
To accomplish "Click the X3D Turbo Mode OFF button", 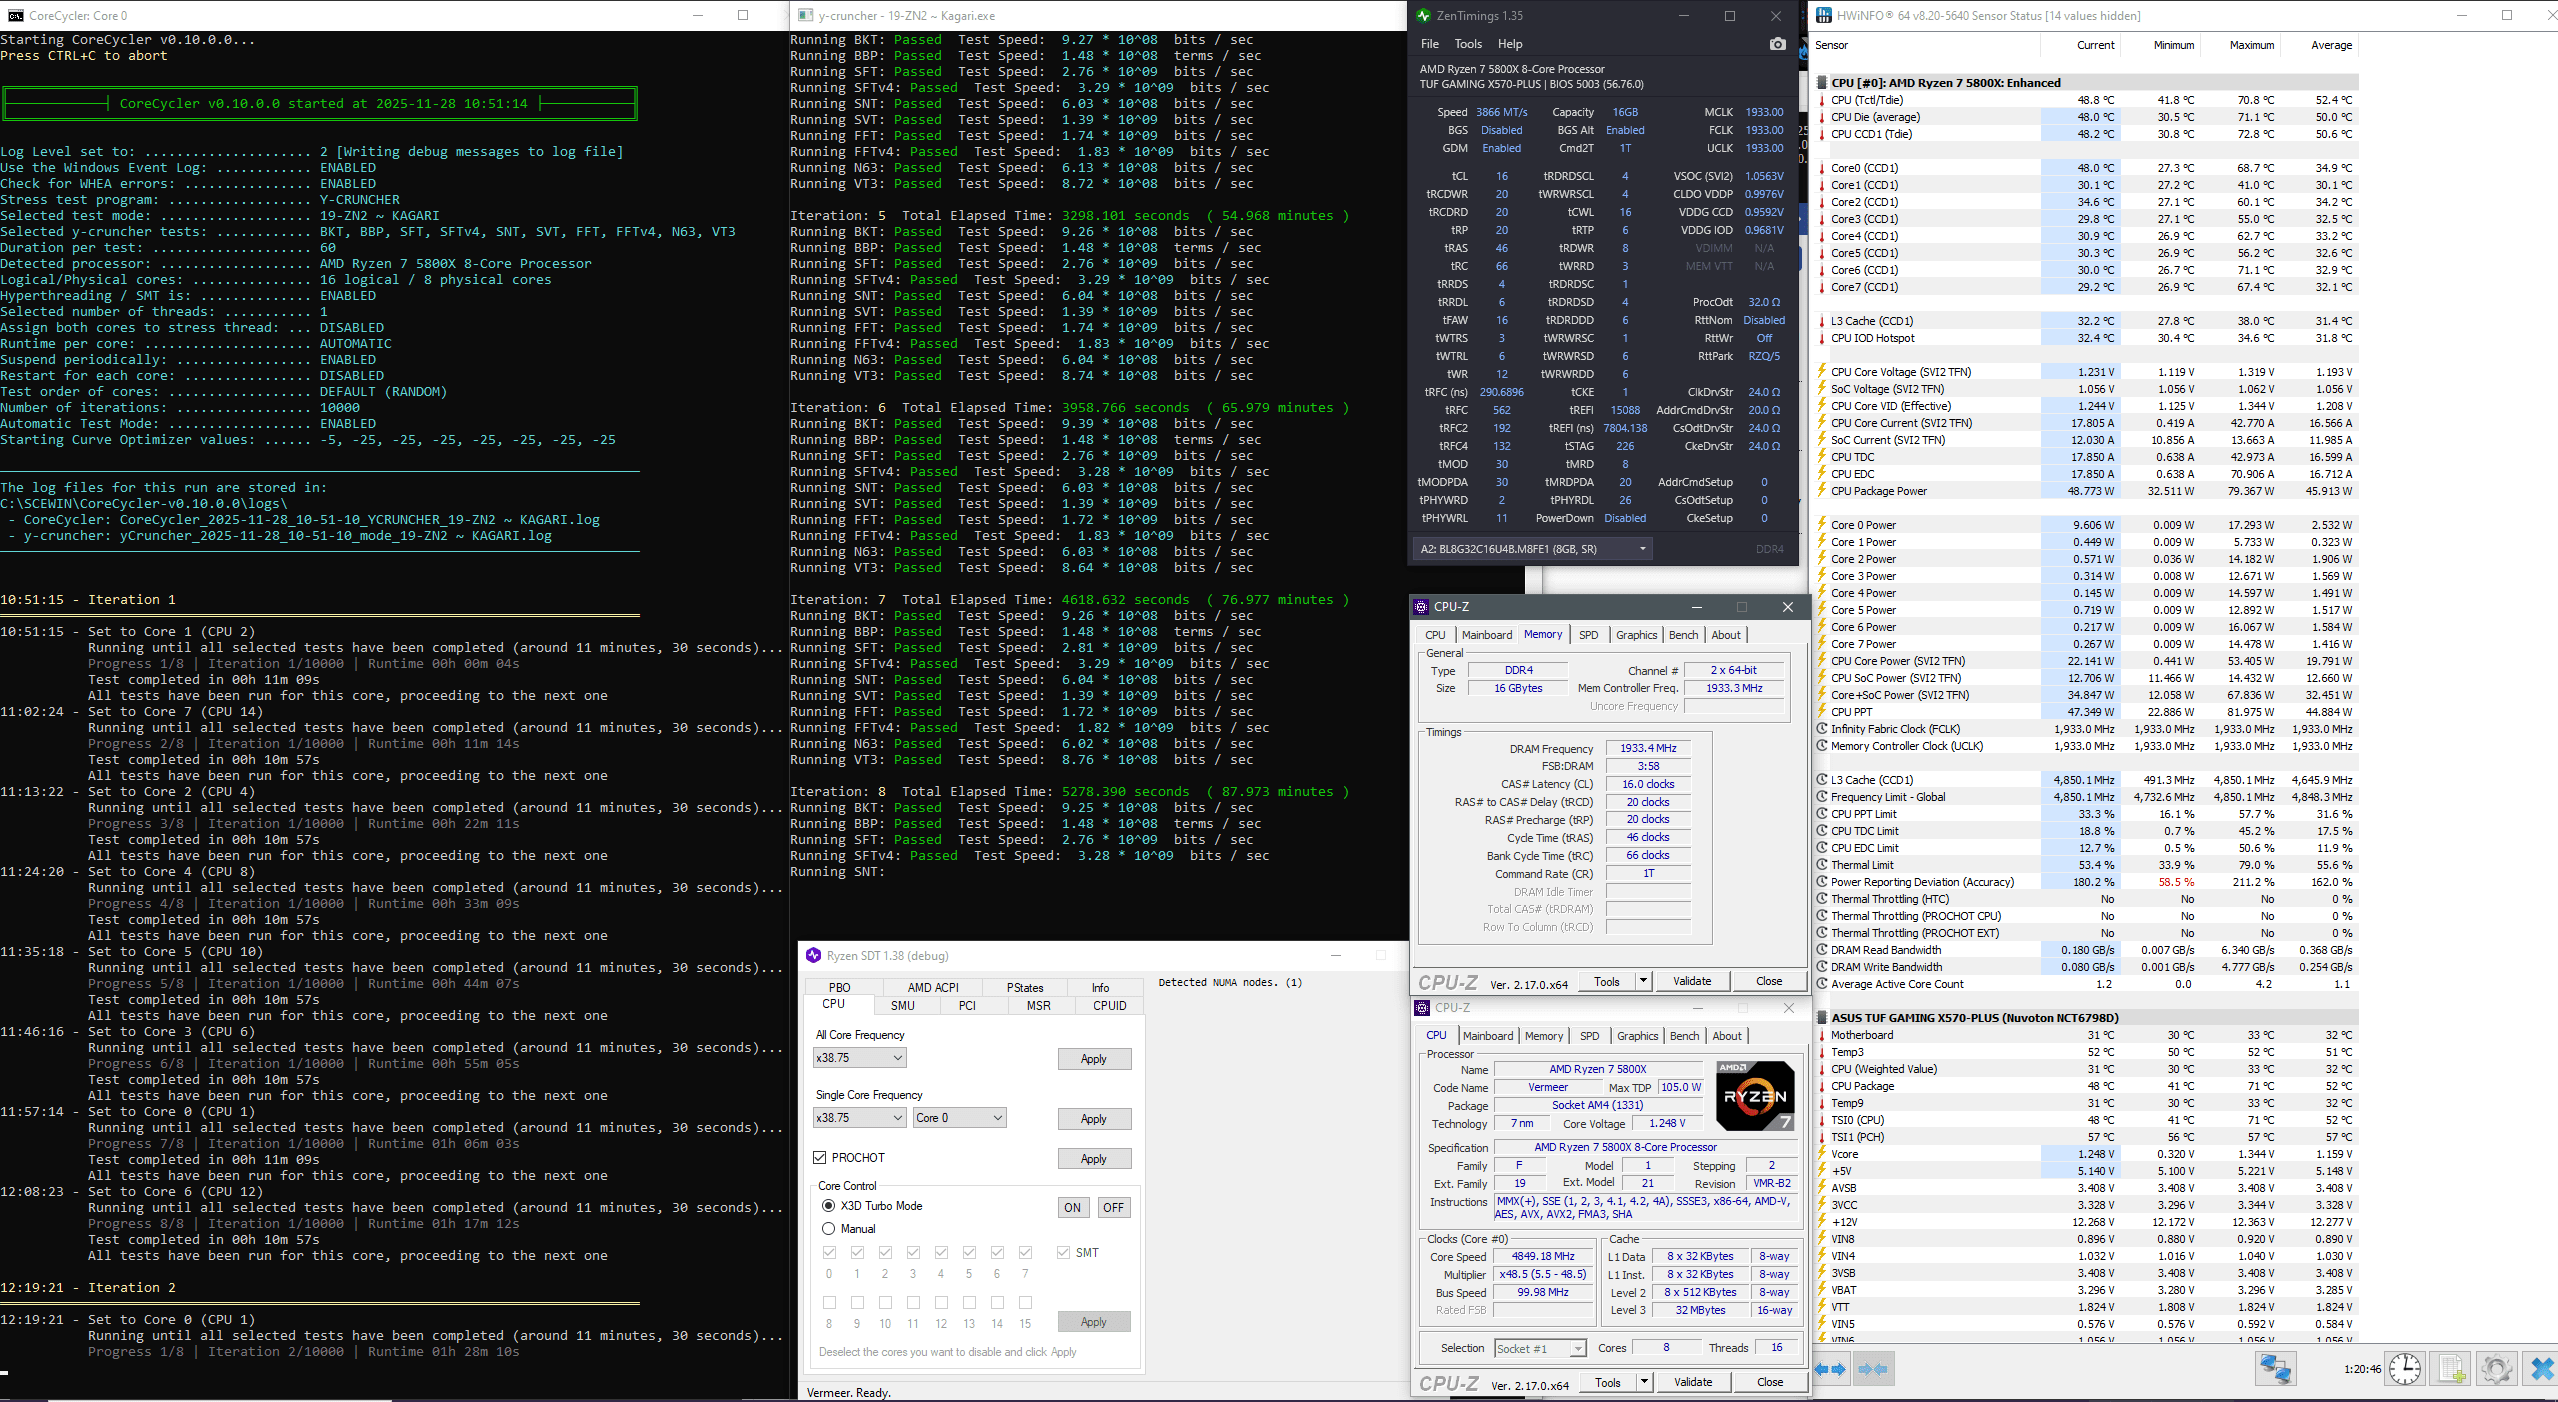I will 1113,1207.
